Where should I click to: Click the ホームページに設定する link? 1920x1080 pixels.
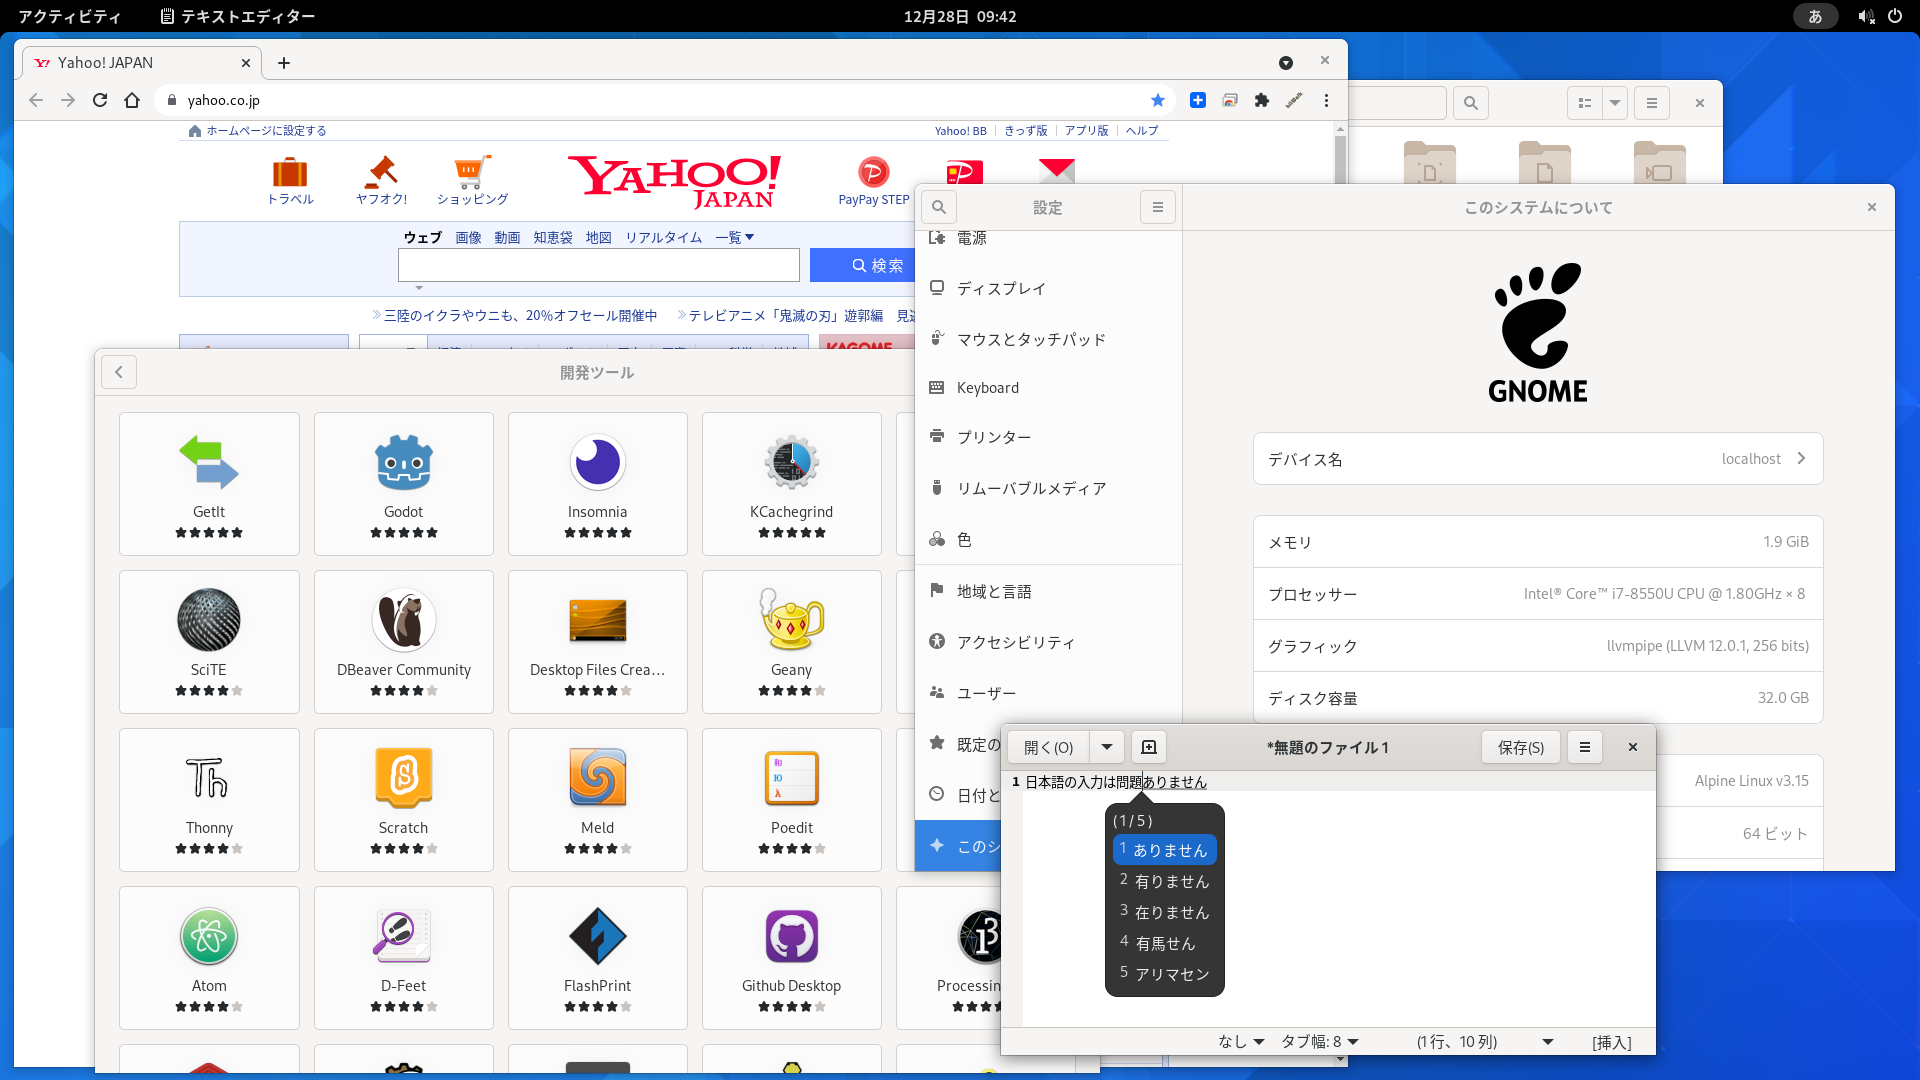pos(266,131)
